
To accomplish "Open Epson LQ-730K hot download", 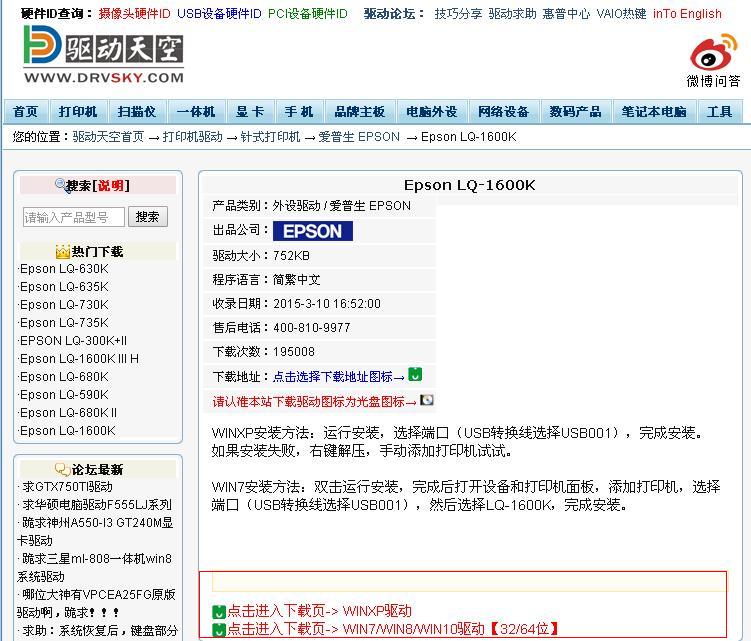I will coord(64,305).
